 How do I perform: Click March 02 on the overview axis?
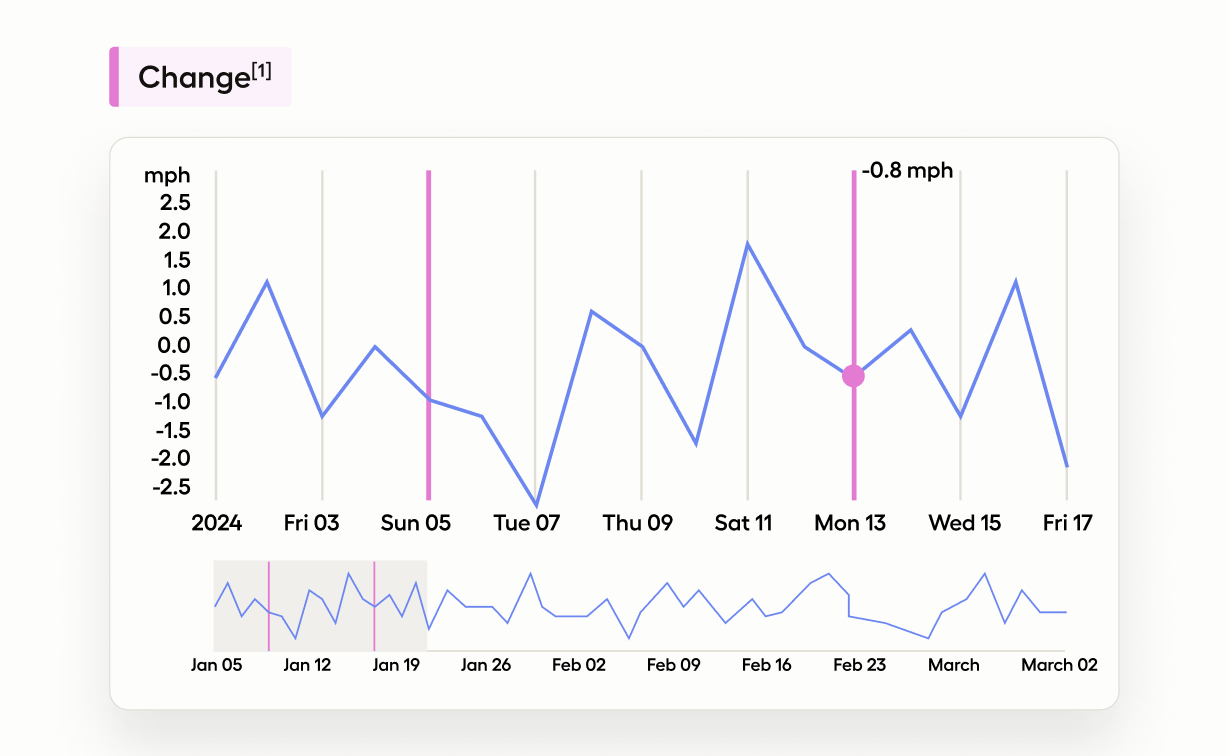1058,665
